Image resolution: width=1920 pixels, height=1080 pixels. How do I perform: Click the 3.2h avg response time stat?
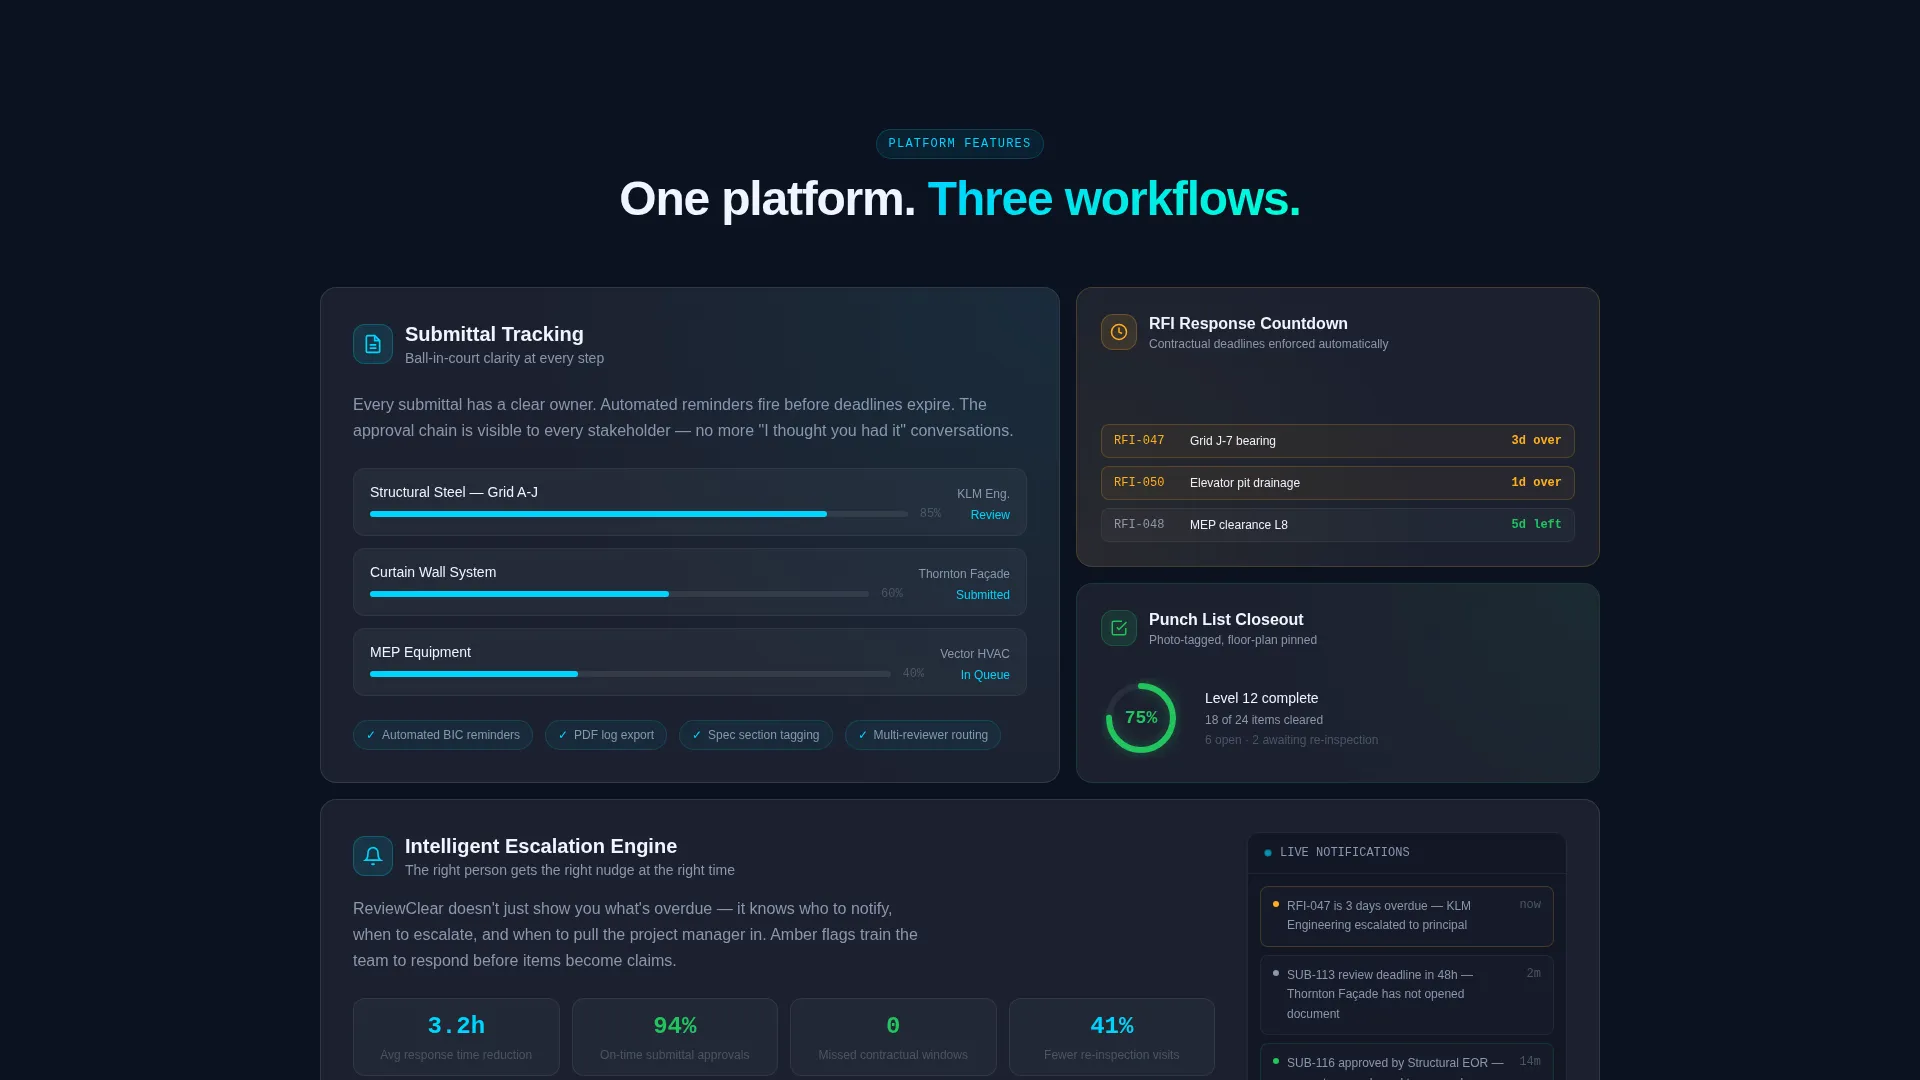(x=456, y=1037)
